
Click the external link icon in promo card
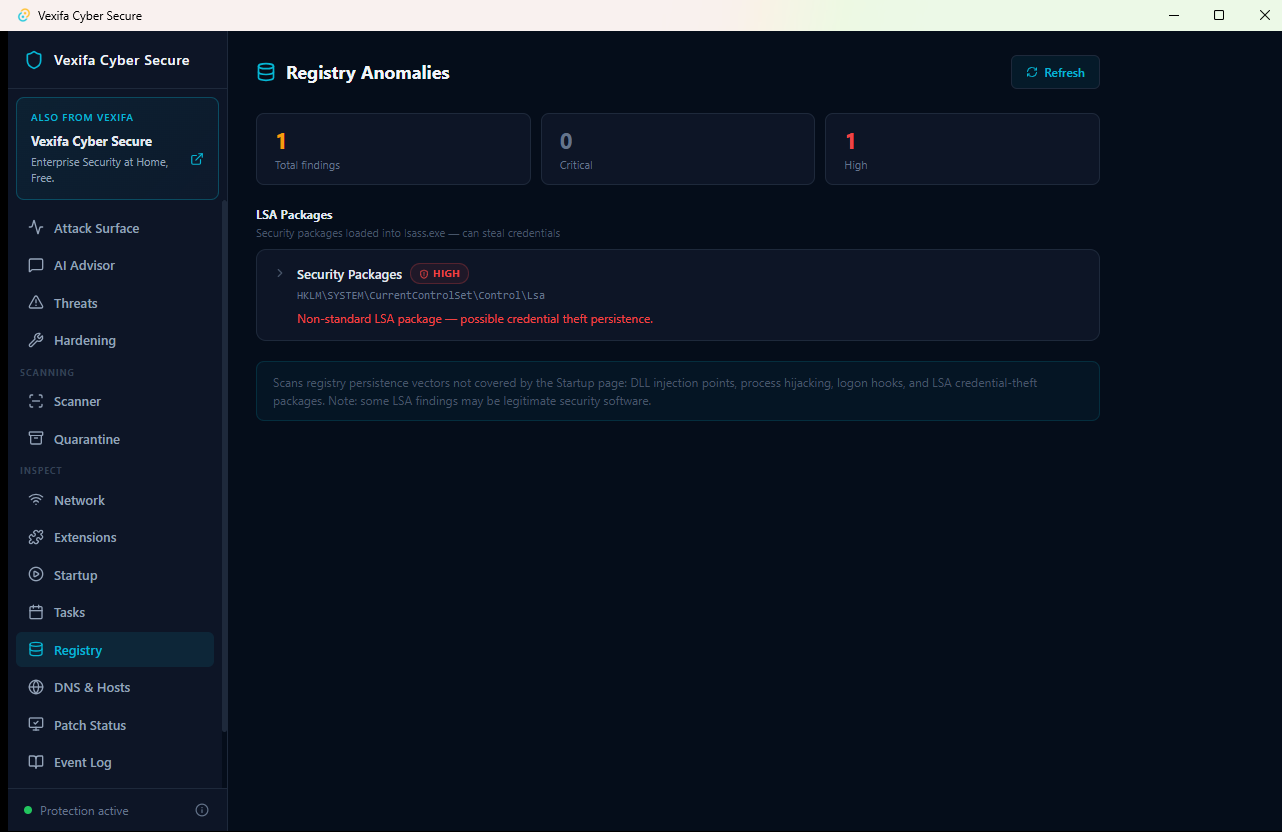[x=197, y=159]
